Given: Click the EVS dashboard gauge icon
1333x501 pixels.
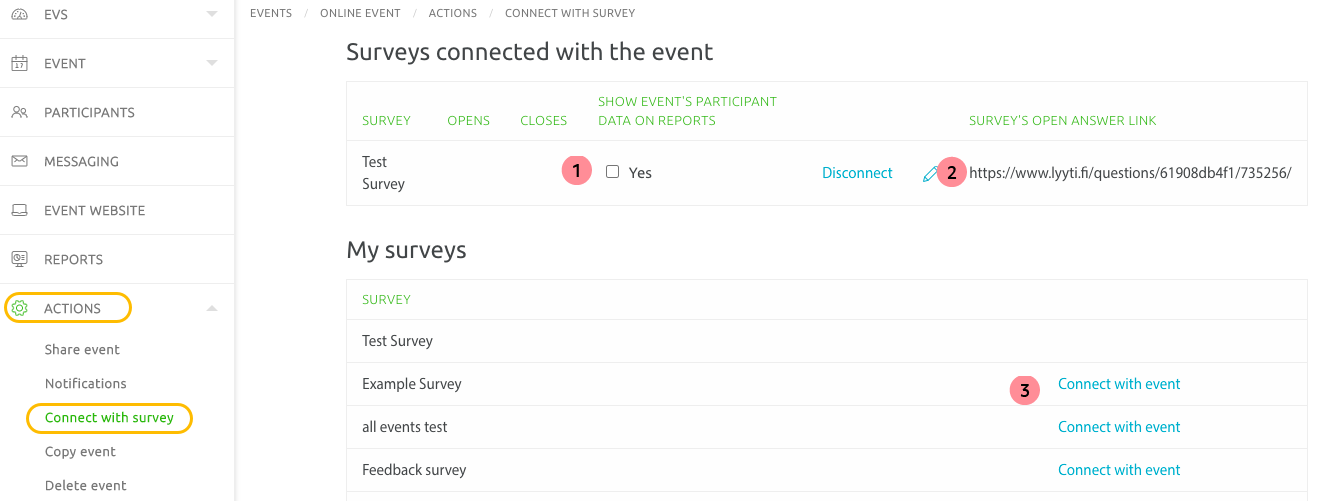Looking at the screenshot, I should click(19, 14).
